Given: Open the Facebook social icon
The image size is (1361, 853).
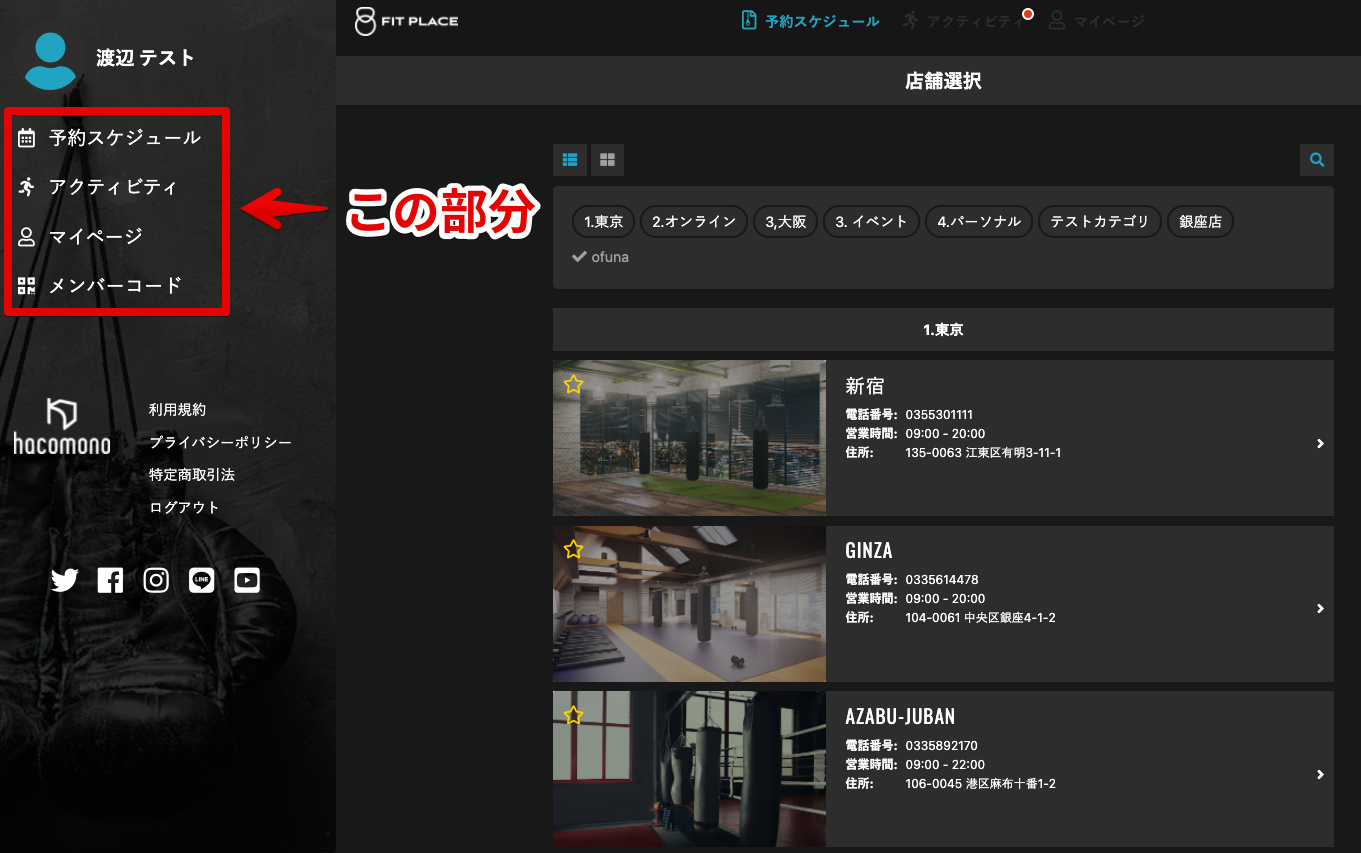Looking at the screenshot, I should pyautogui.click(x=110, y=580).
